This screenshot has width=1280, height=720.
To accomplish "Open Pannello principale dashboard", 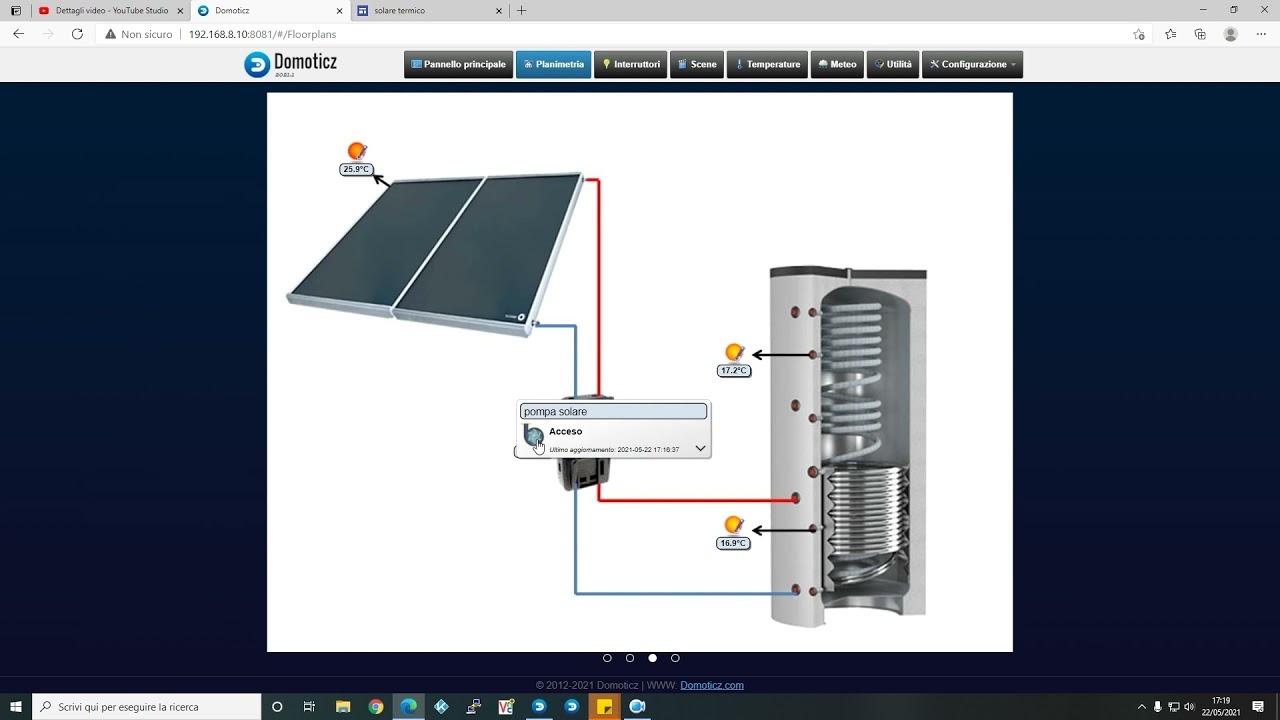I will 459,64.
